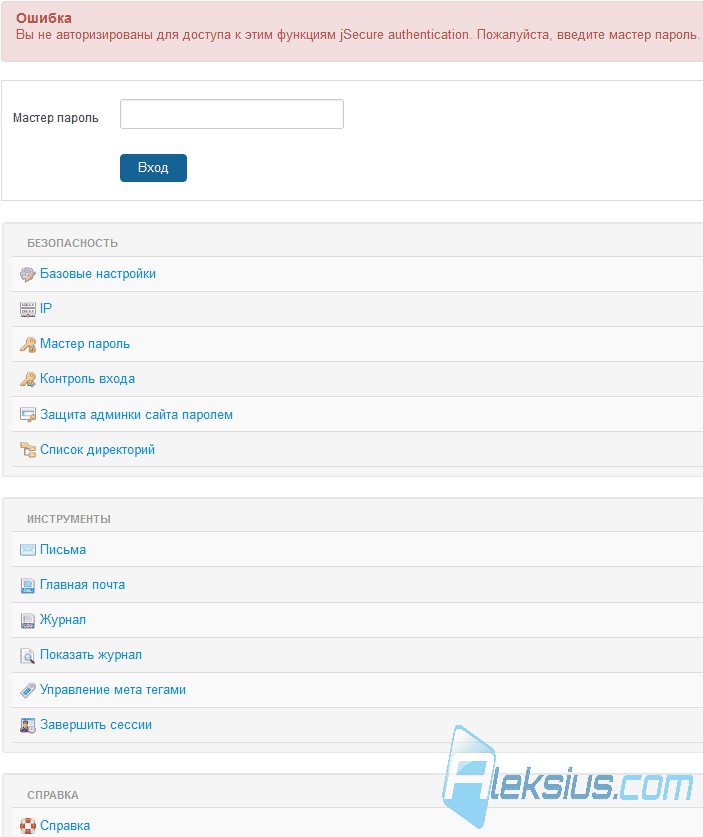Open Журнал link
Viewport: 703px width, 837px height.
click(63, 620)
